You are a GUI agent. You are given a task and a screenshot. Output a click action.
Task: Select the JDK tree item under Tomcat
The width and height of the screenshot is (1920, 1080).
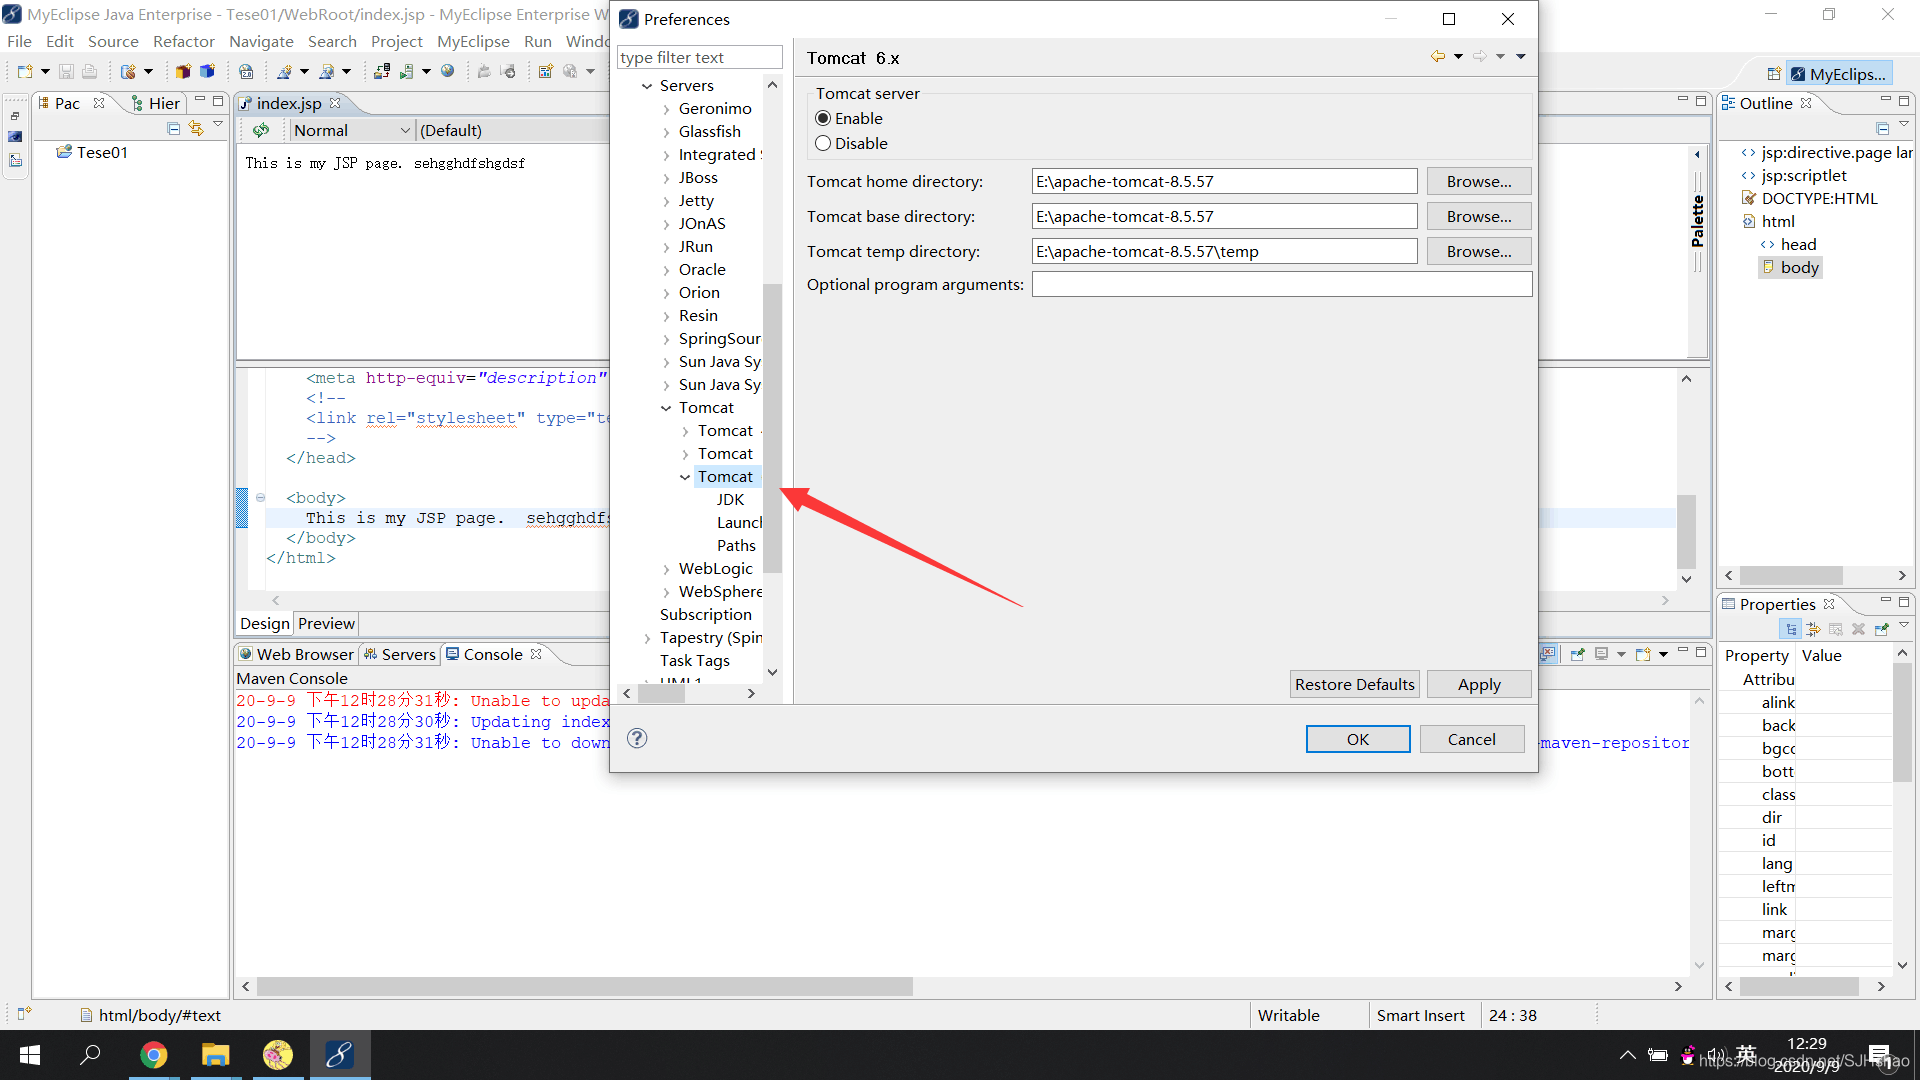click(730, 500)
